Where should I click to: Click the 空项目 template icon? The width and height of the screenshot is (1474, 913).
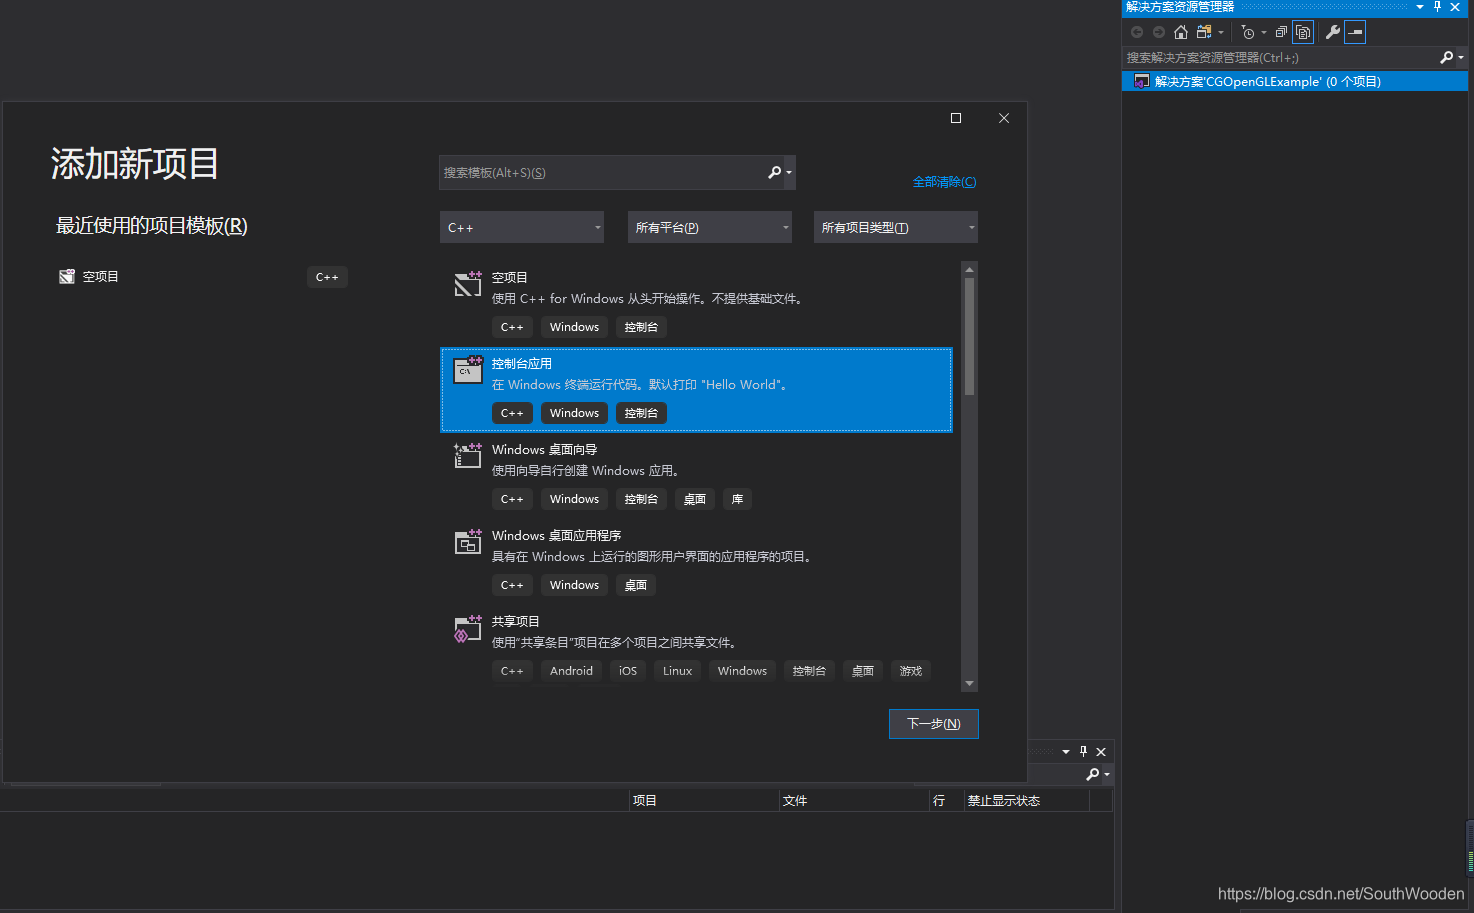point(467,283)
